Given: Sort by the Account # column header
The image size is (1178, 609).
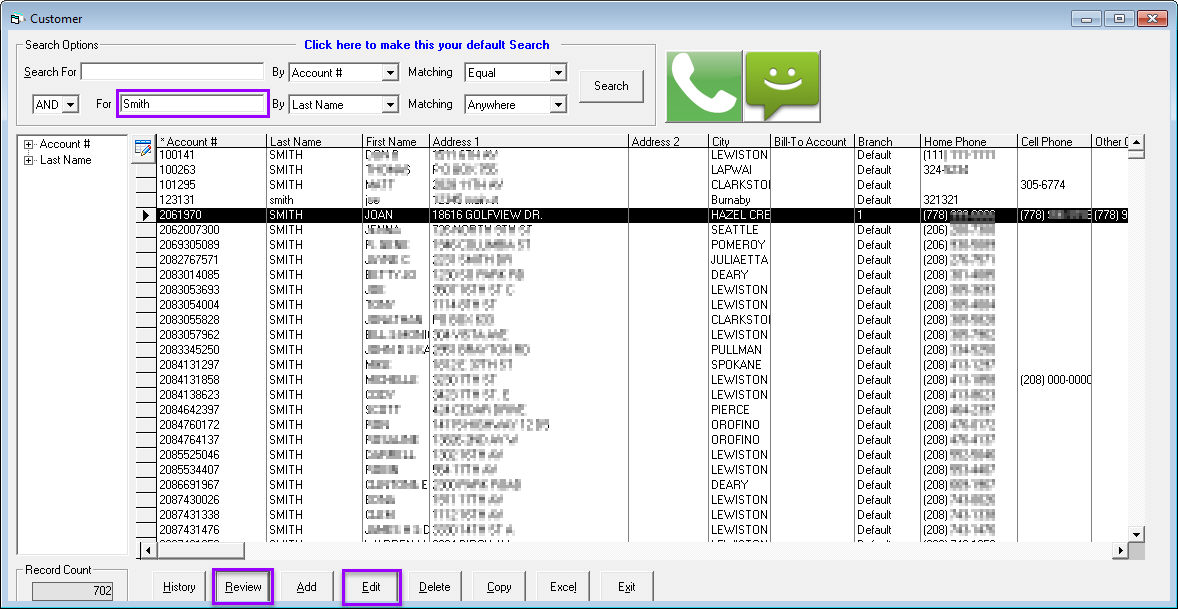Looking at the screenshot, I should (x=211, y=141).
